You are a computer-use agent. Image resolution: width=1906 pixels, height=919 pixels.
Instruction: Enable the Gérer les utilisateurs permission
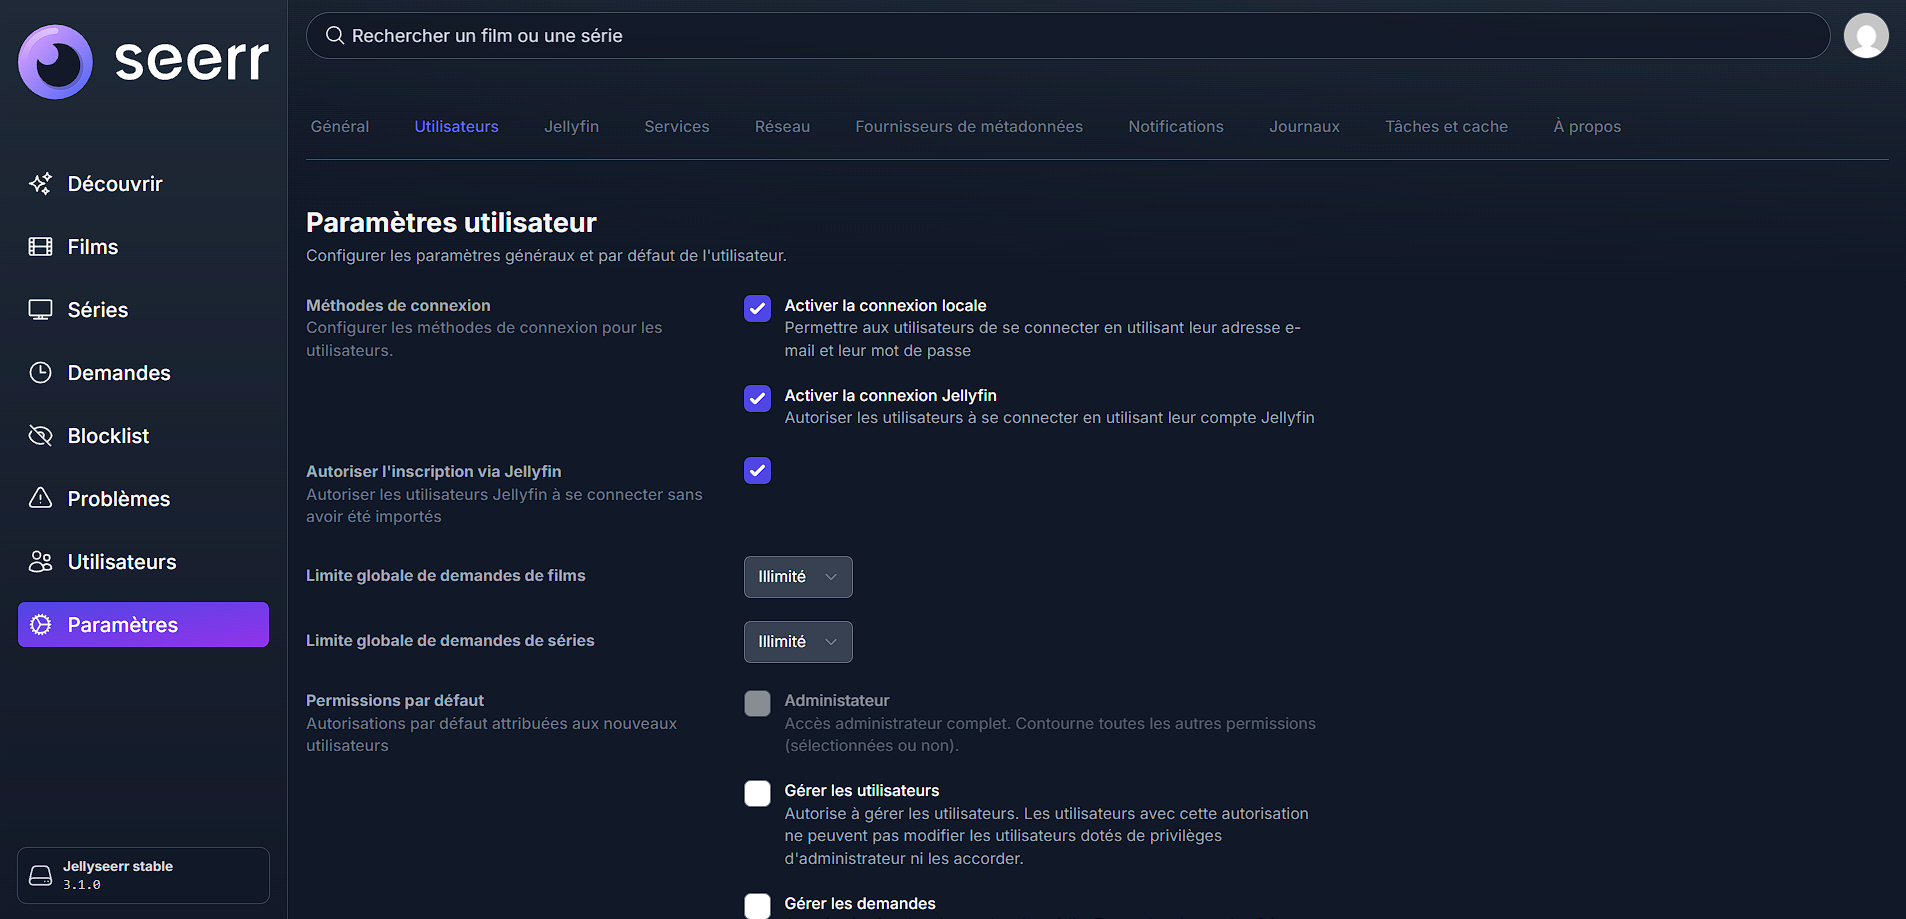757,793
